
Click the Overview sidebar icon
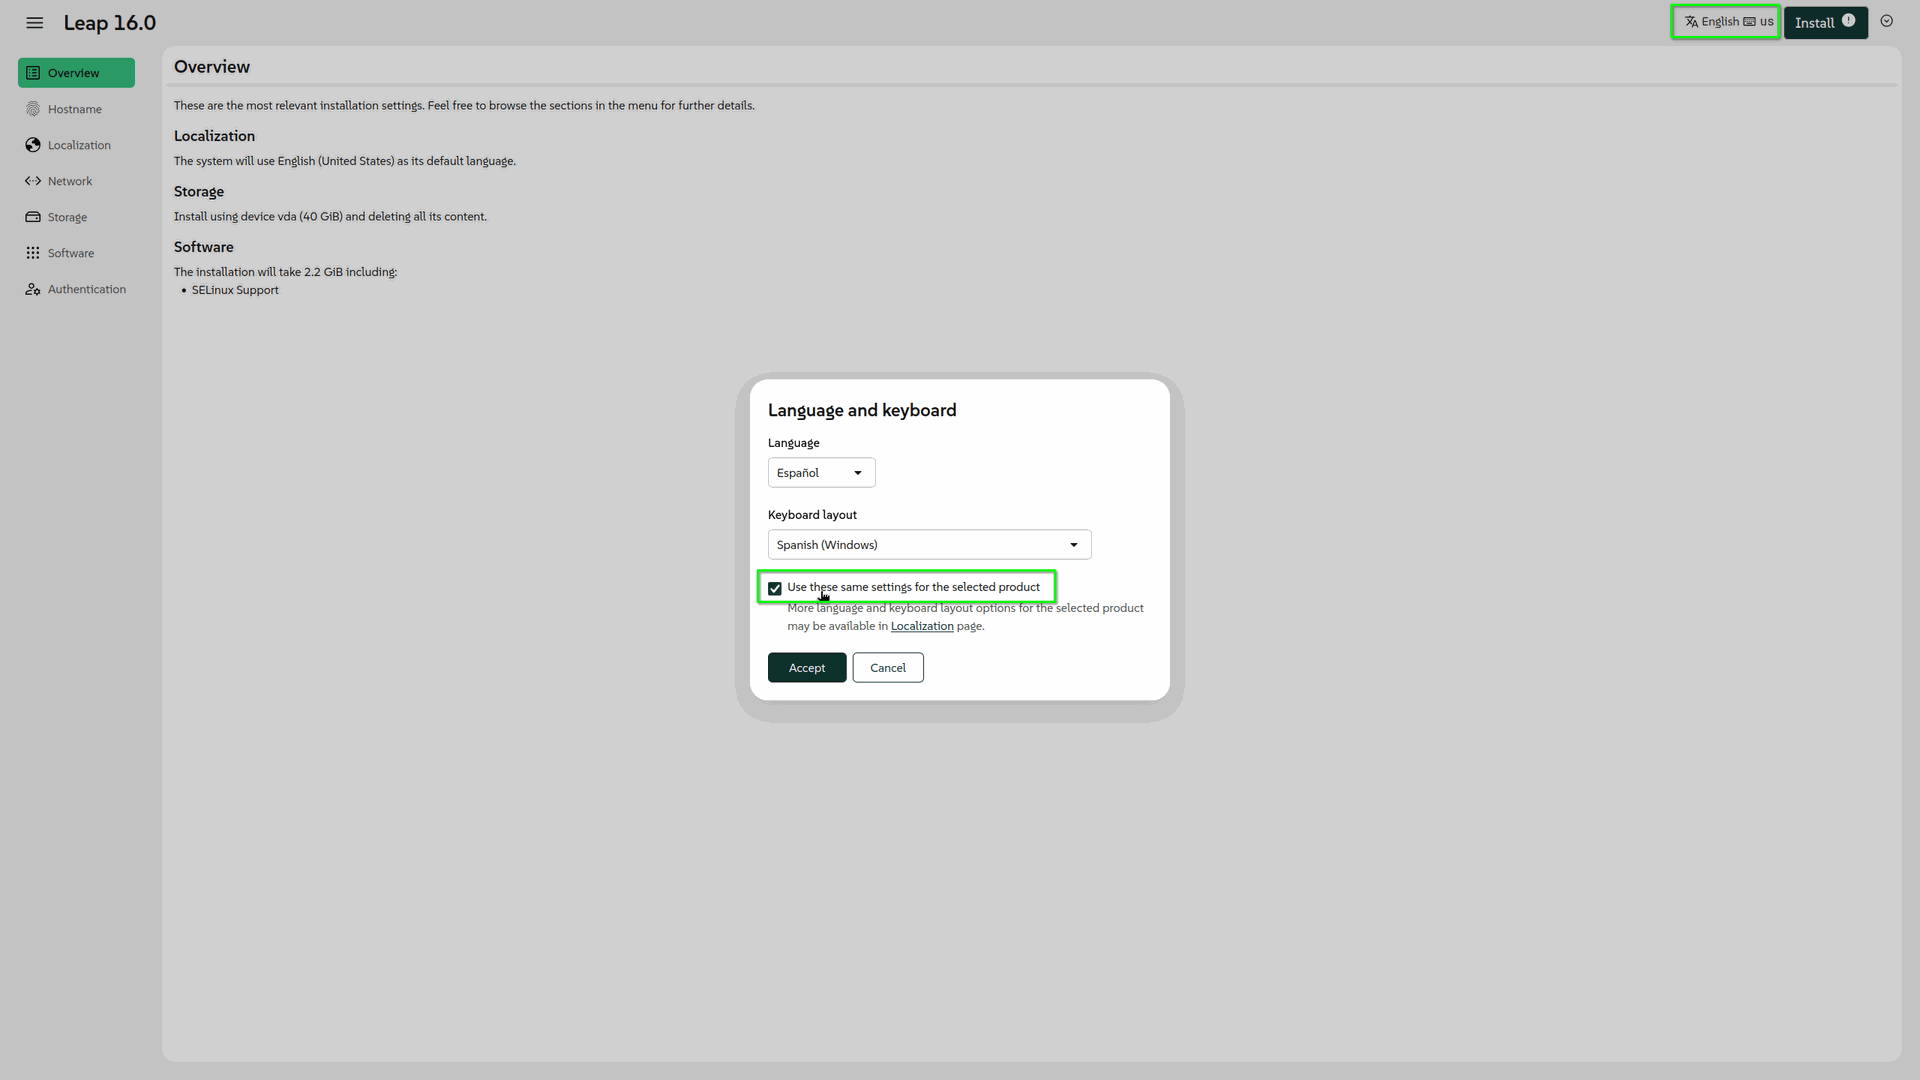coord(33,73)
